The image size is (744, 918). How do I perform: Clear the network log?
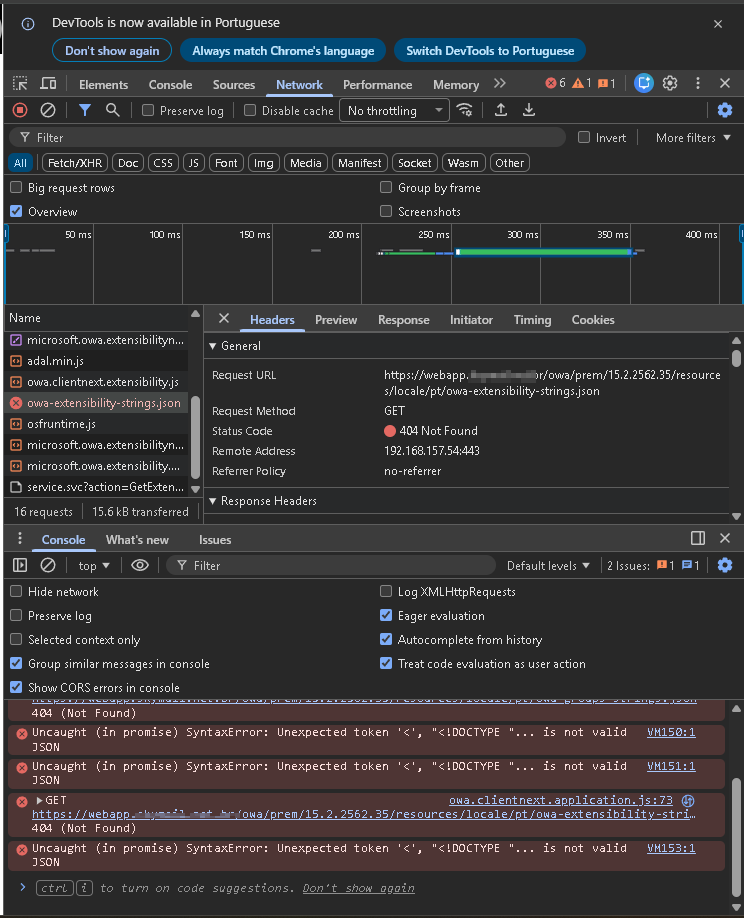click(x=48, y=110)
